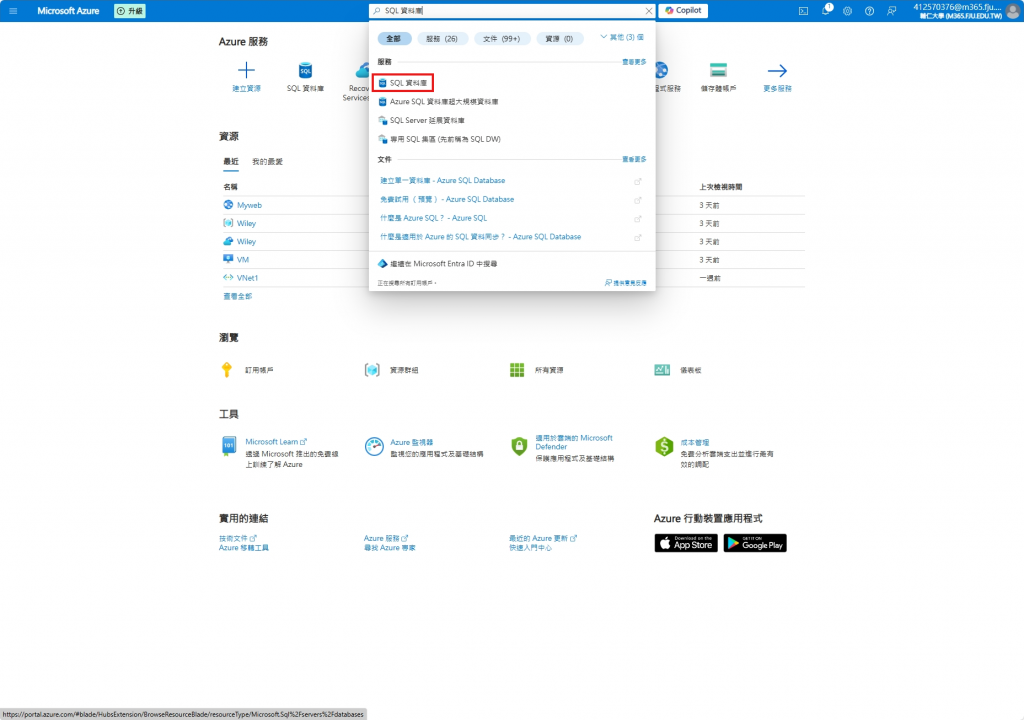Click 提供意見反應 in the search panel
Viewport: 1024px width, 720px height.
(626, 283)
